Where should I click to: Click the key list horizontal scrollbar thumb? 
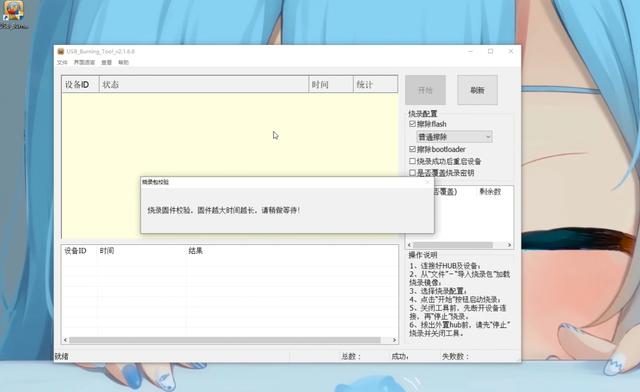[x=453, y=245]
